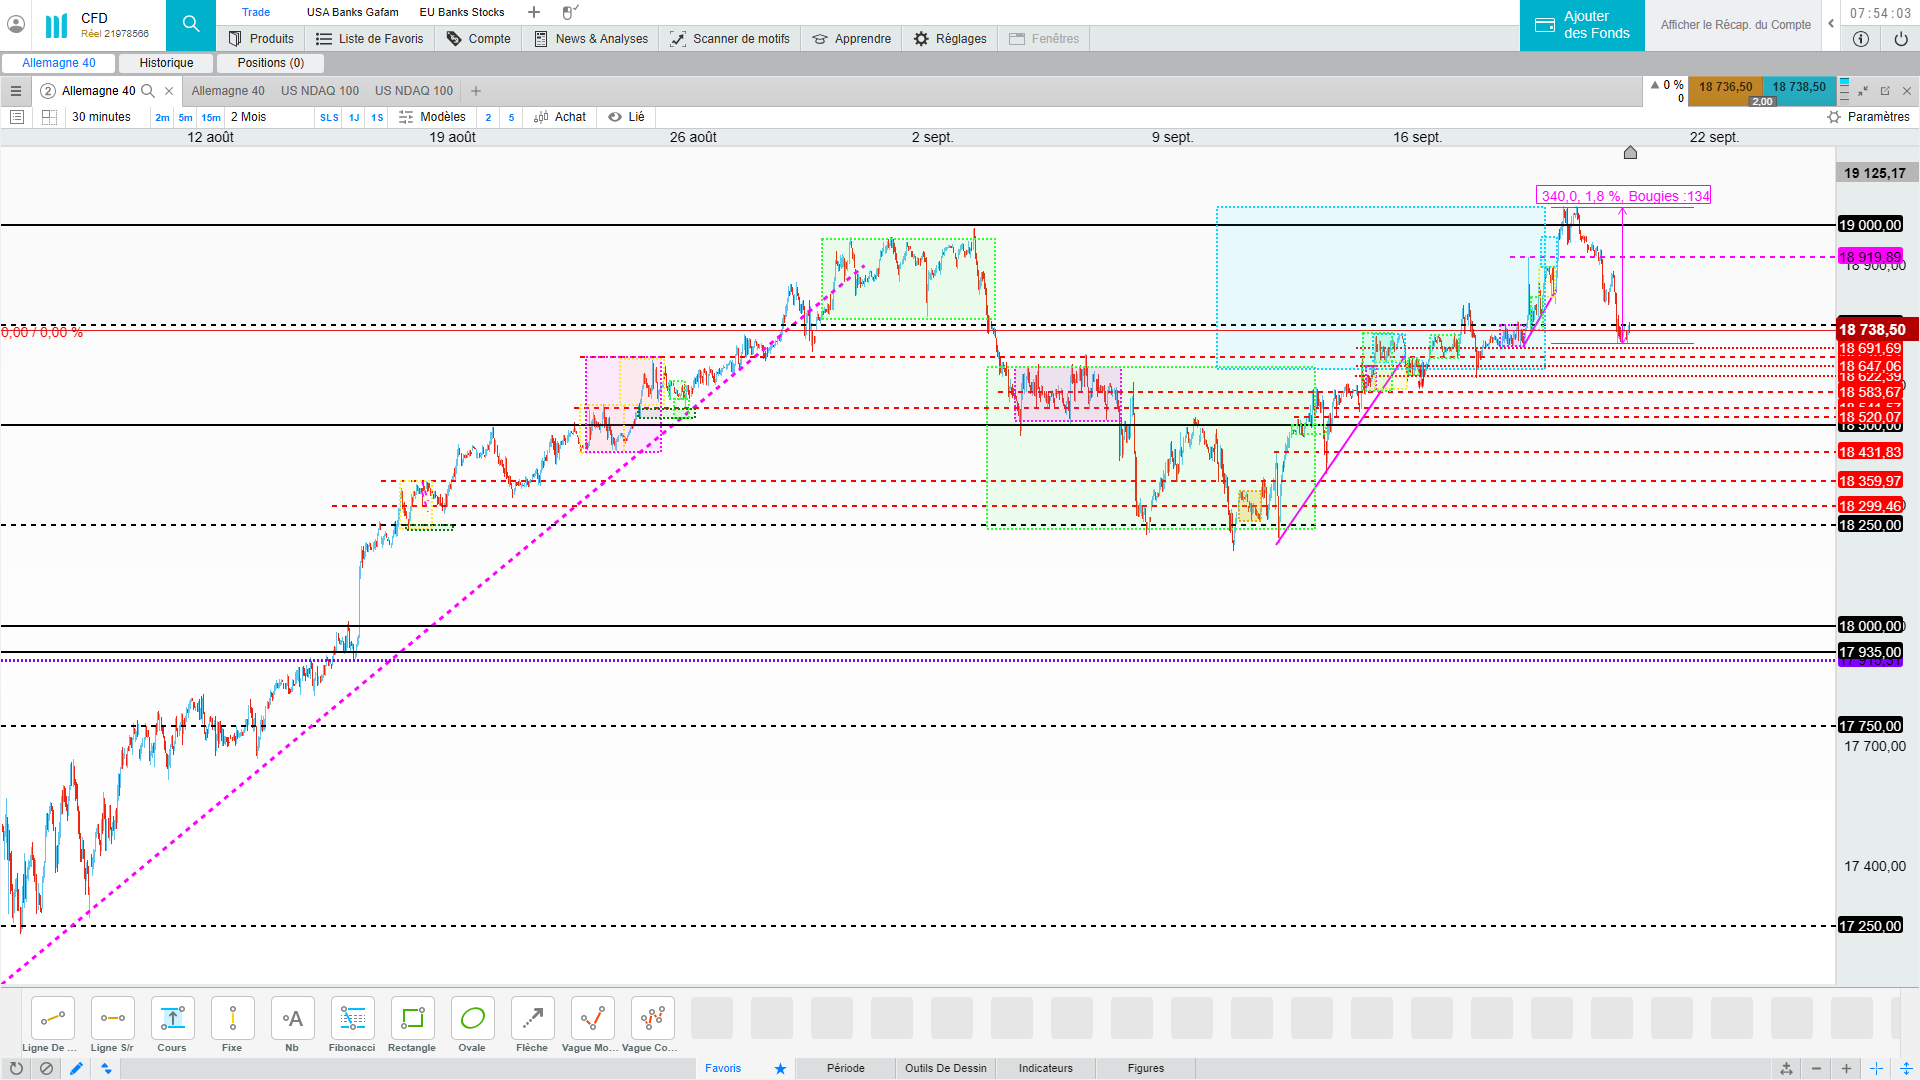Select the Flèche arrow tool

point(532,1019)
